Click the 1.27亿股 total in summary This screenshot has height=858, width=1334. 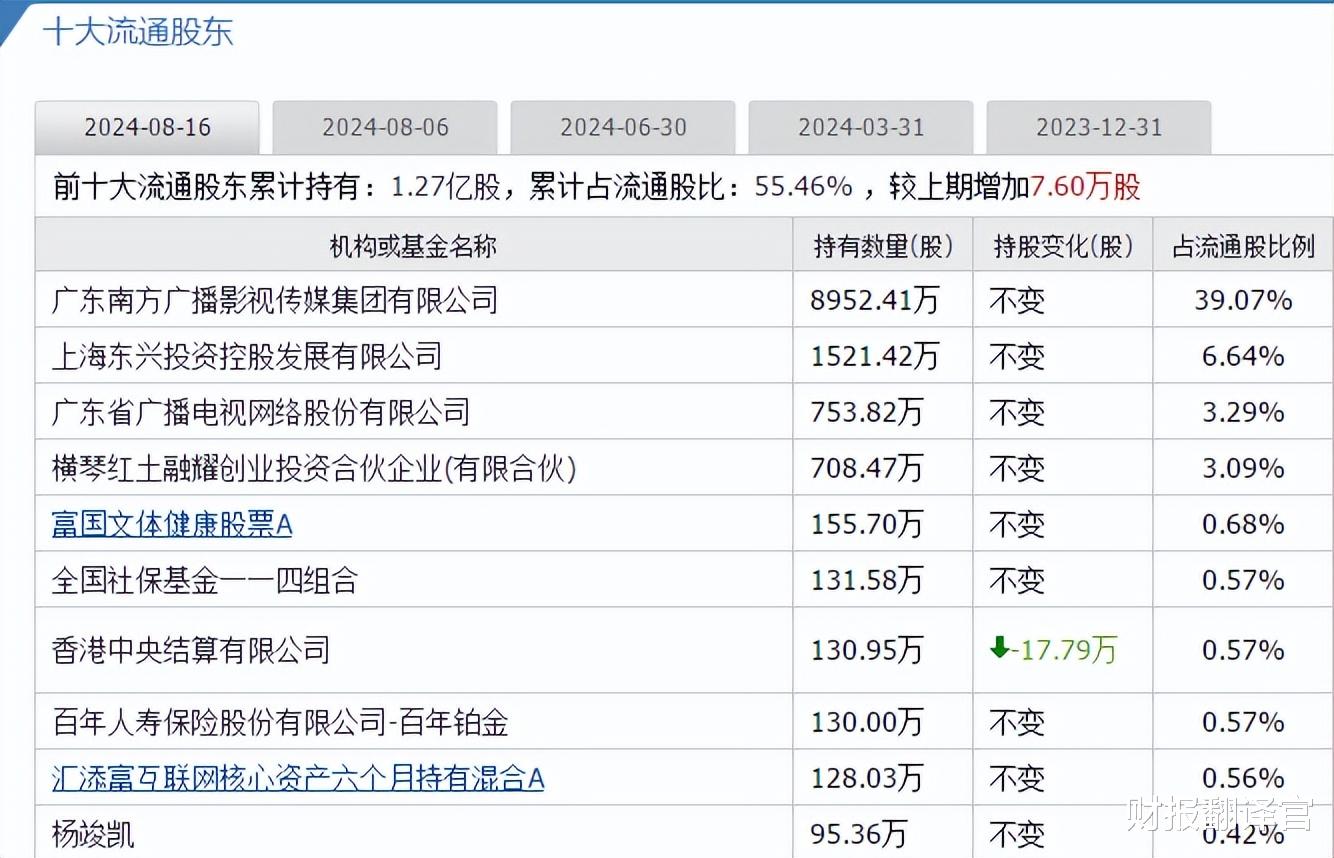tap(444, 186)
